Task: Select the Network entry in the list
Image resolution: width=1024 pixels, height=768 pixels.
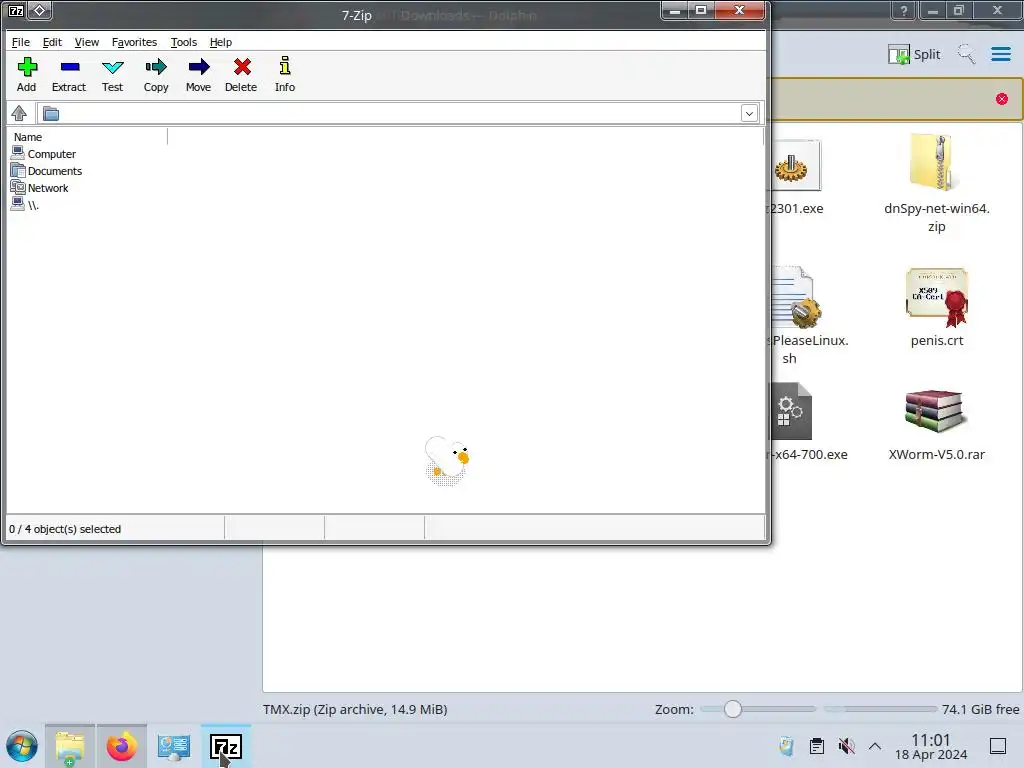Action: click(x=40, y=188)
